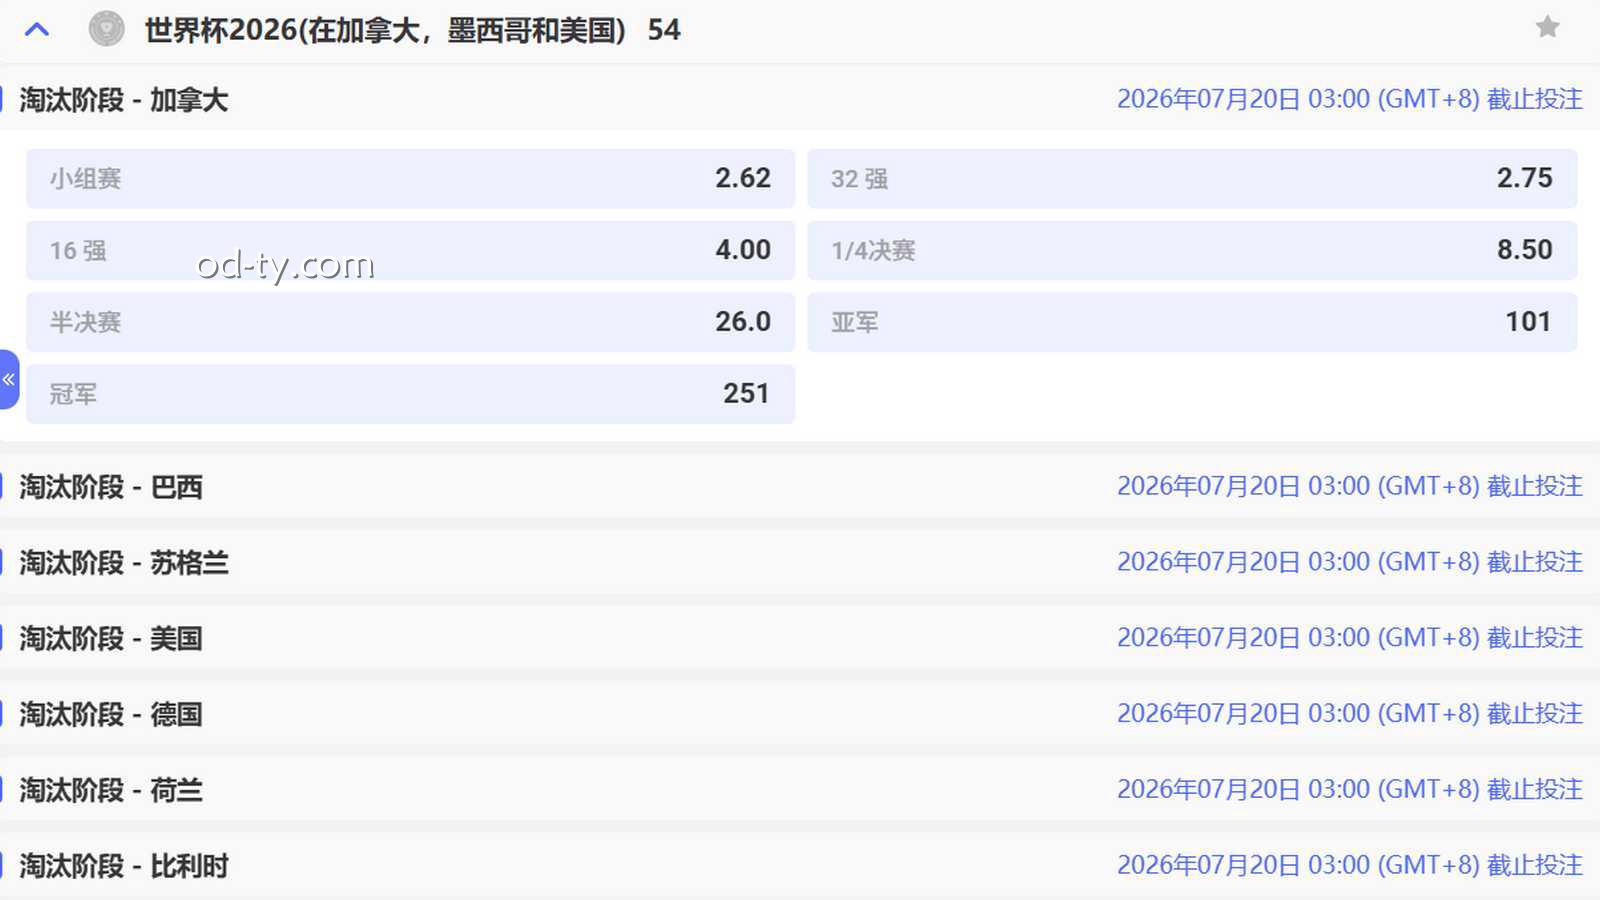Open the side panel with double-arrow icon

(x=9, y=380)
